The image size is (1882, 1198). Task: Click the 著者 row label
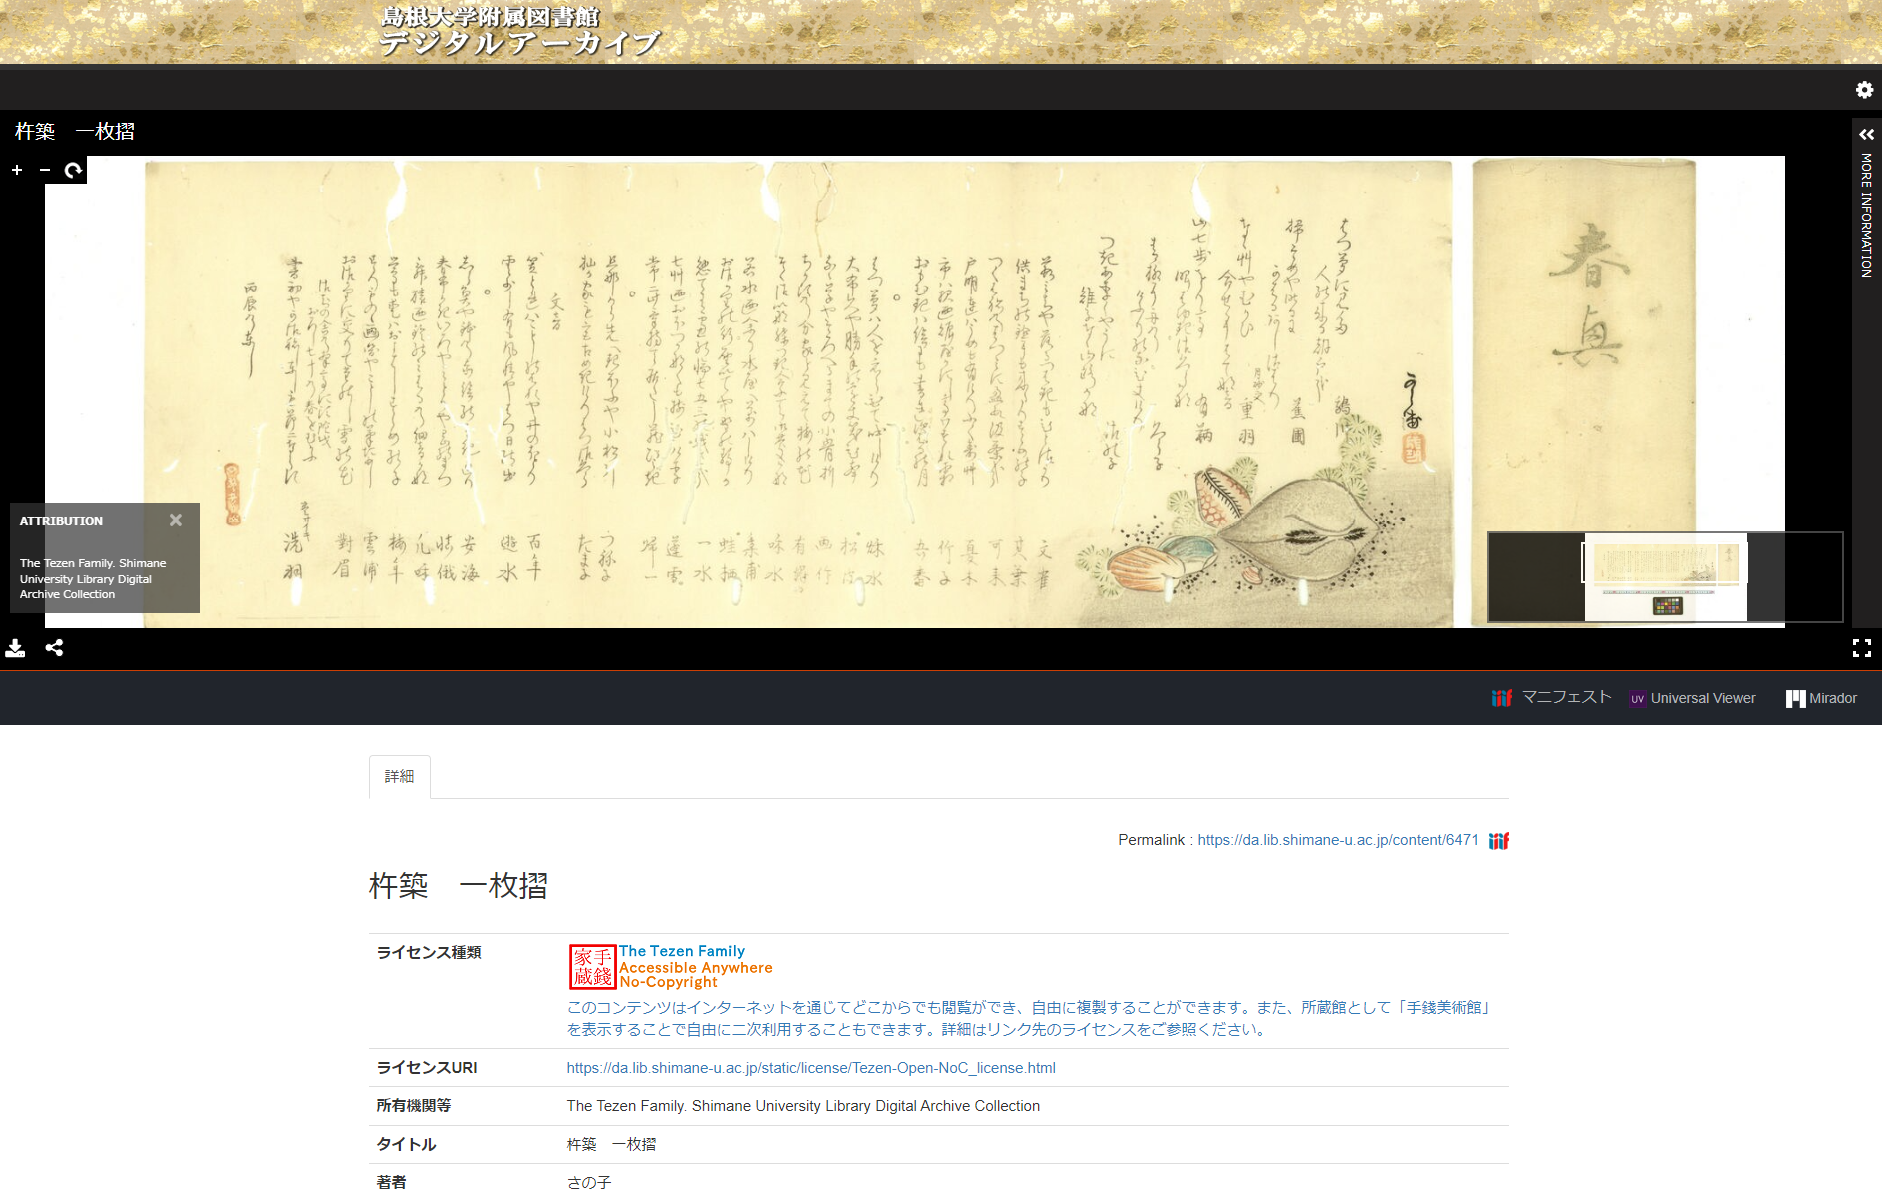point(391,1182)
